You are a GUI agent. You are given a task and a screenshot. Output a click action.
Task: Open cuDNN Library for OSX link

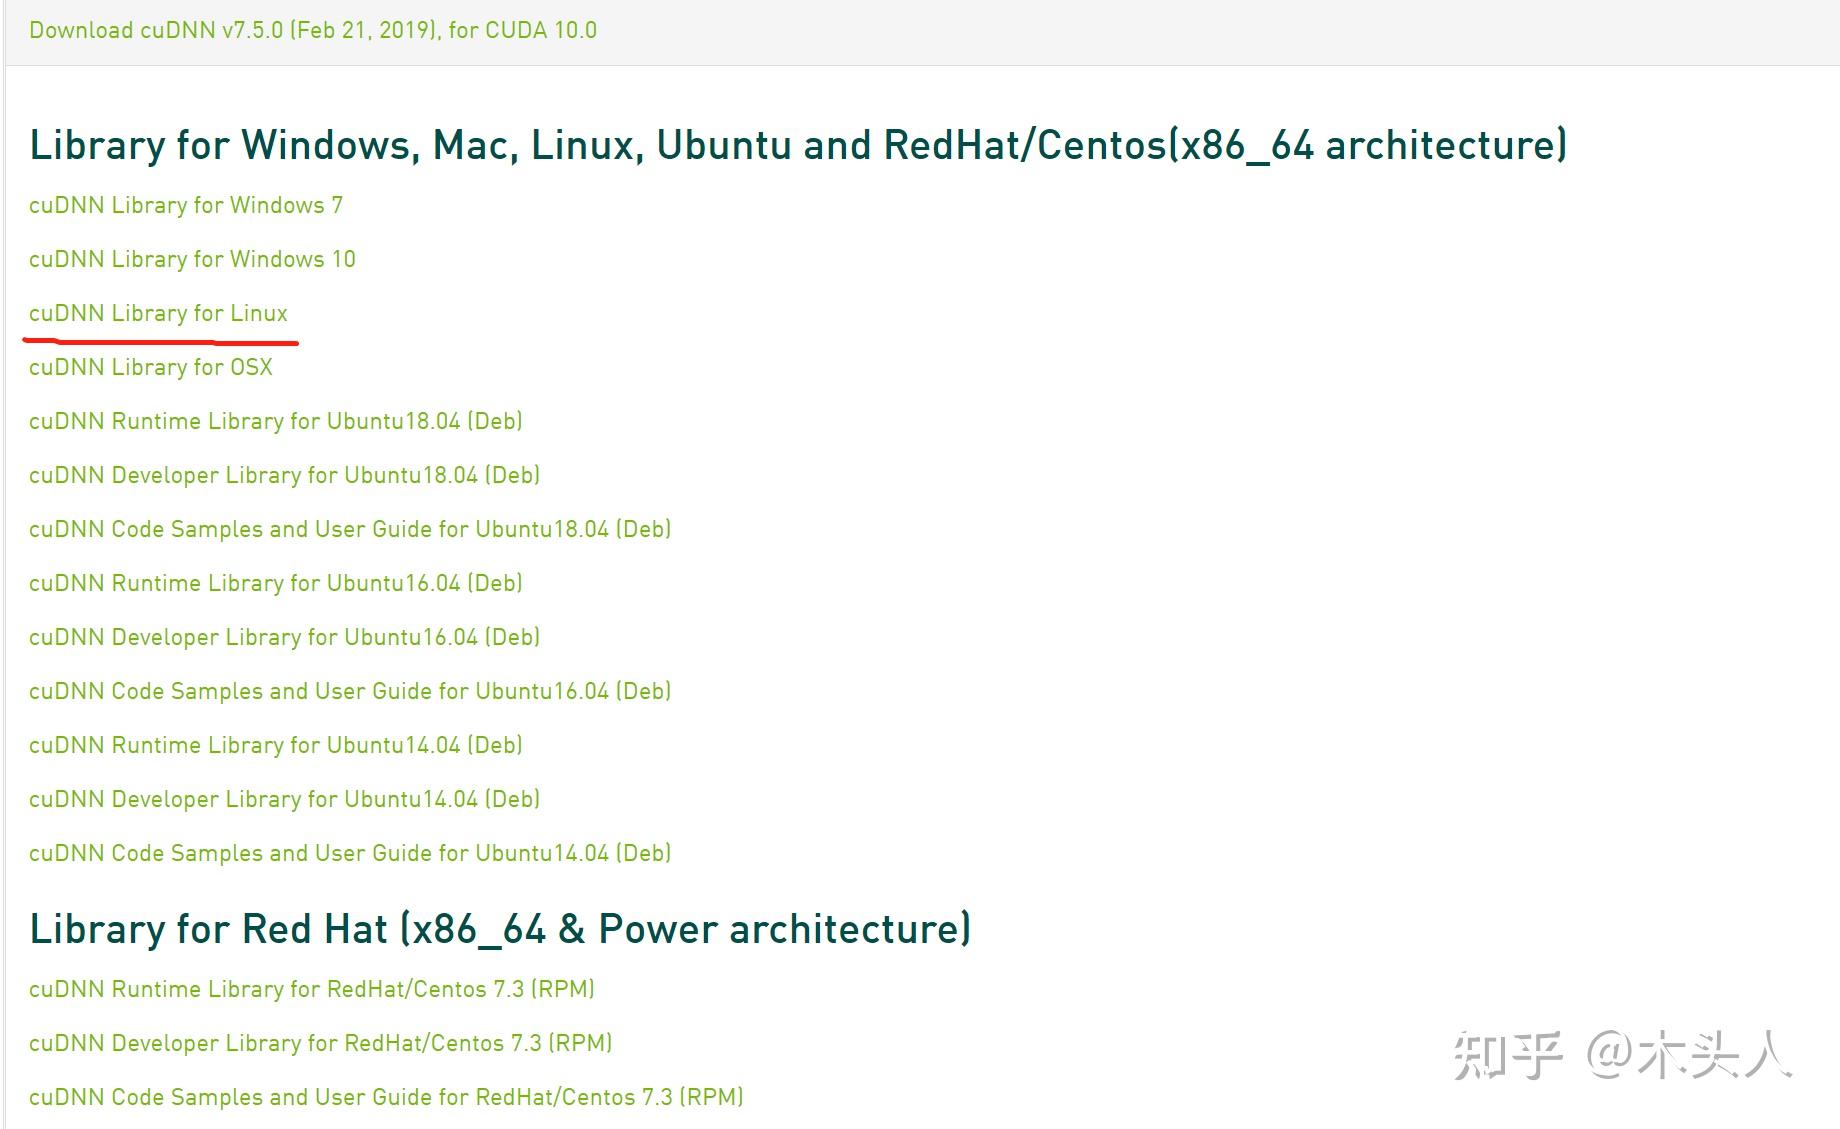coord(151,367)
